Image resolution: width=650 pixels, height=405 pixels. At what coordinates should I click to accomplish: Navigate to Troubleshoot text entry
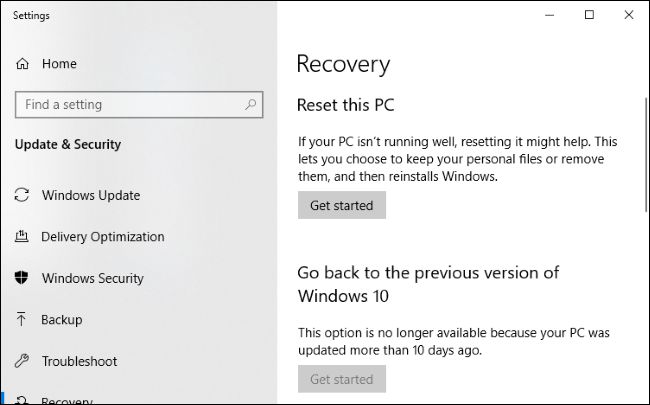(79, 362)
